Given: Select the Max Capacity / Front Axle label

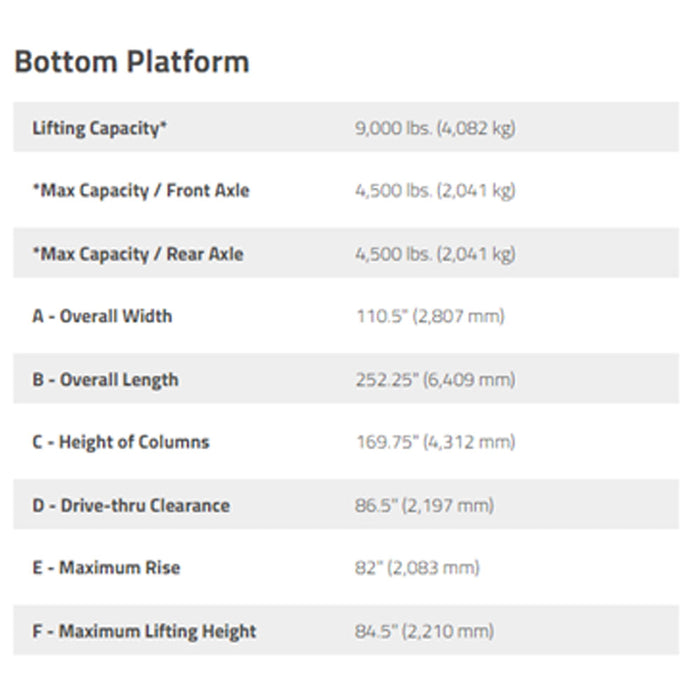Looking at the screenshot, I should pyautogui.click(x=141, y=191).
